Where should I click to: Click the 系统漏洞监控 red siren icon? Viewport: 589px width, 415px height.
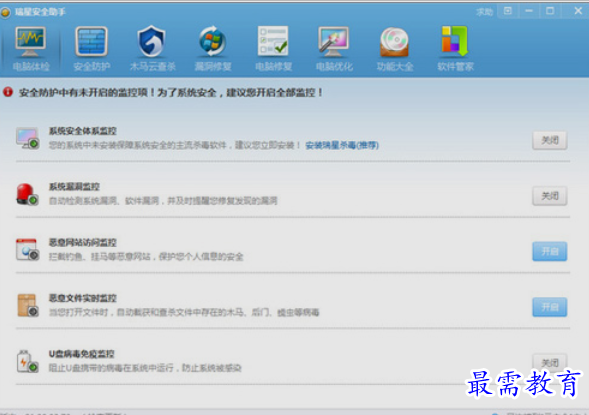27,194
